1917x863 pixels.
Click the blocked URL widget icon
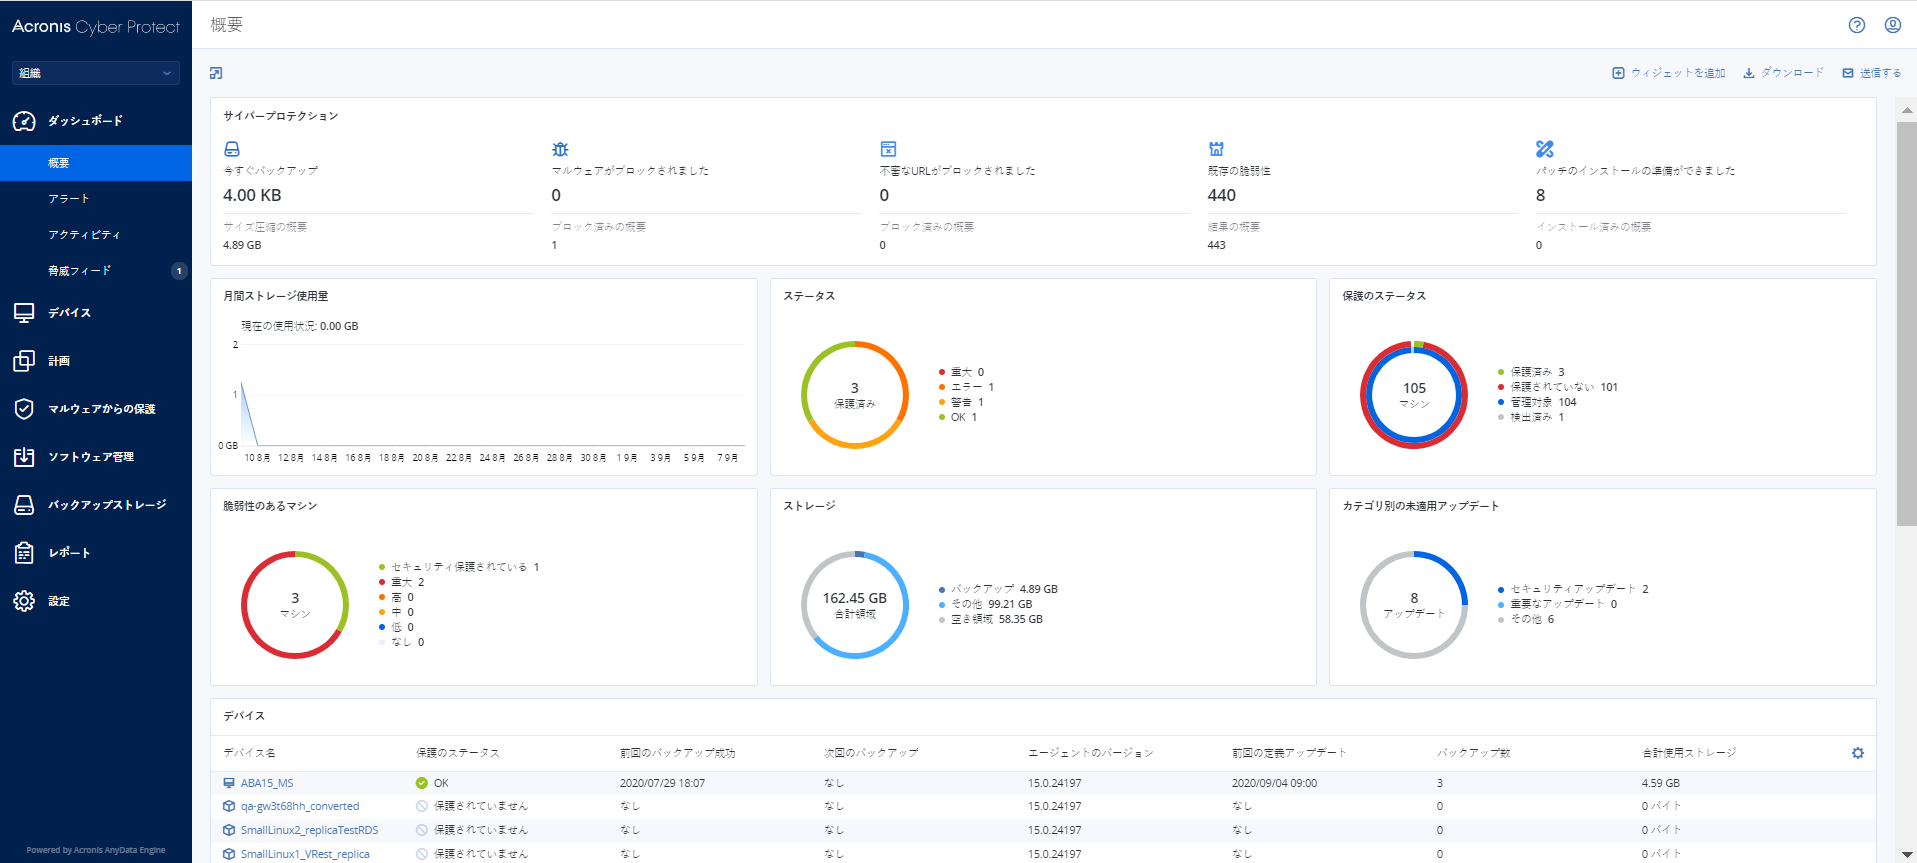coord(888,149)
